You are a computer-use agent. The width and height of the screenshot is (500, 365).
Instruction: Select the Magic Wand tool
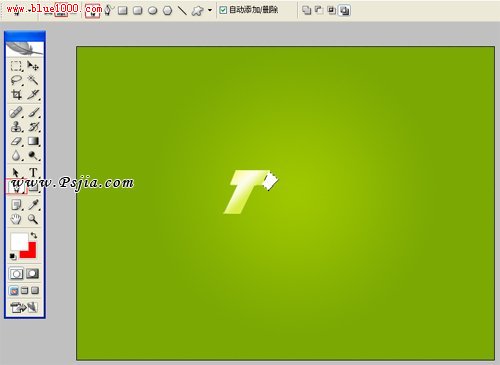(33, 80)
